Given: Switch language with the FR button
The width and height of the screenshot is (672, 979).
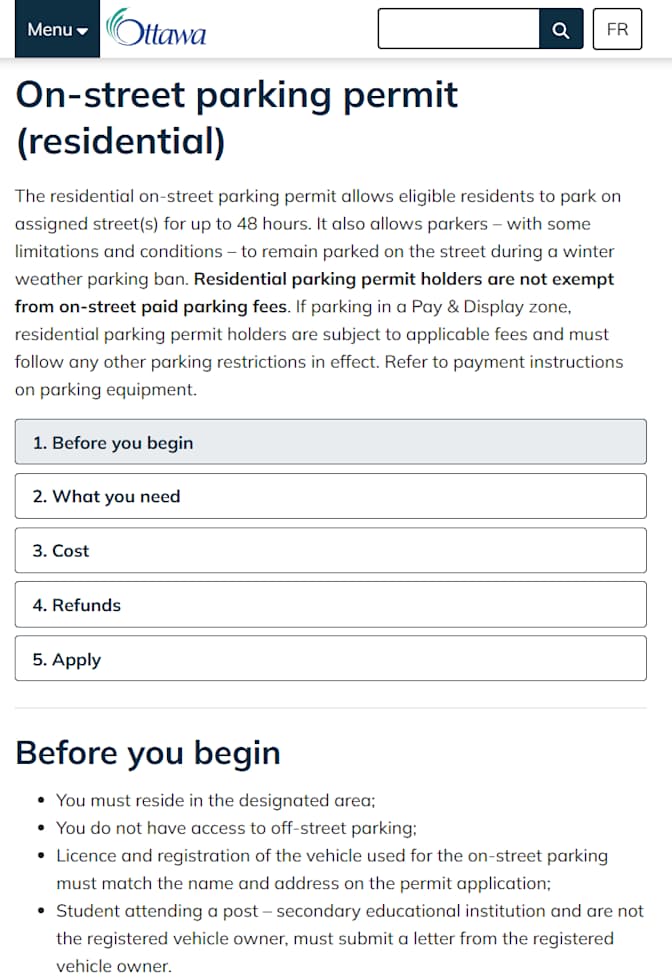Looking at the screenshot, I should coord(617,29).
